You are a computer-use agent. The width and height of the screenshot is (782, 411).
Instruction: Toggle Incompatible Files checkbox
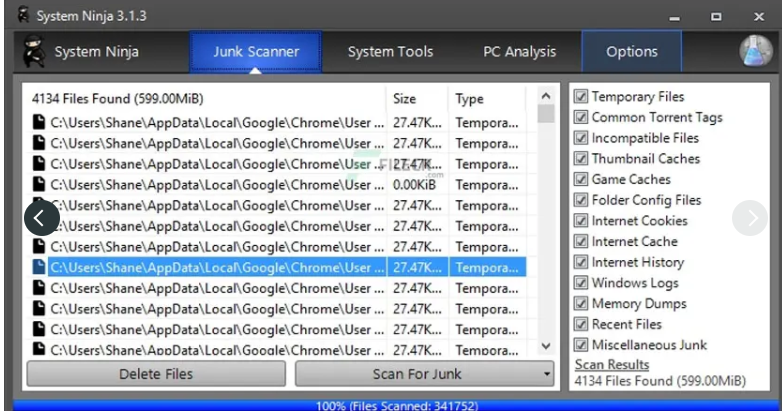[x=581, y=138]
